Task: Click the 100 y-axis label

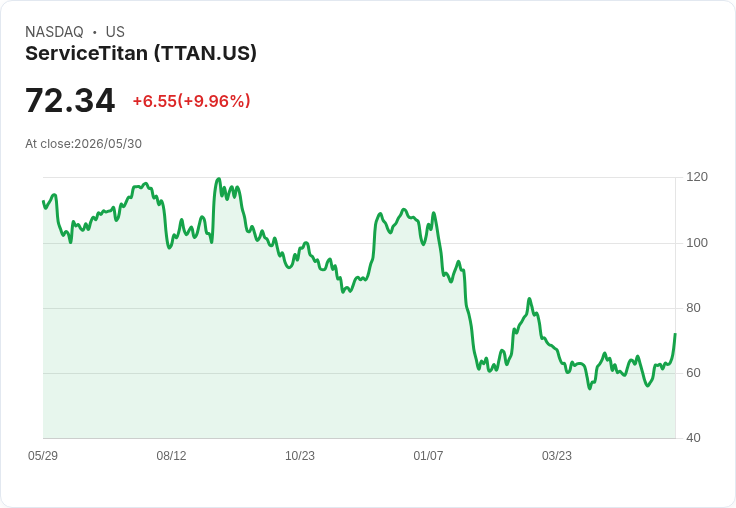Action: tap(697, 243)
